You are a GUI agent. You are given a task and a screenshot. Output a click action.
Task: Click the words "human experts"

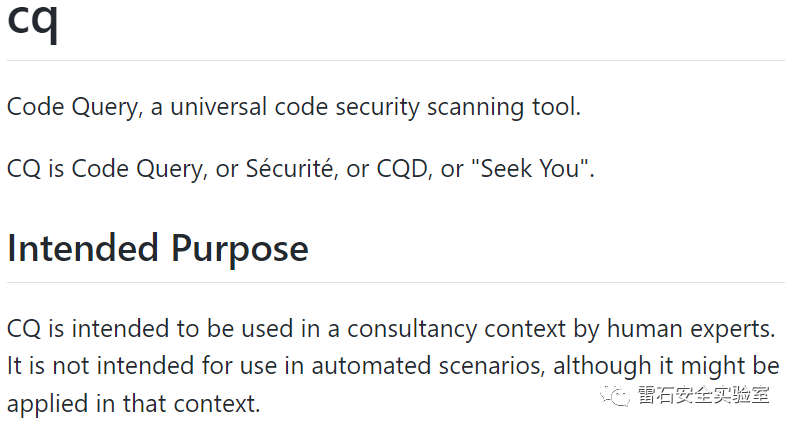[x=690, y=329]
